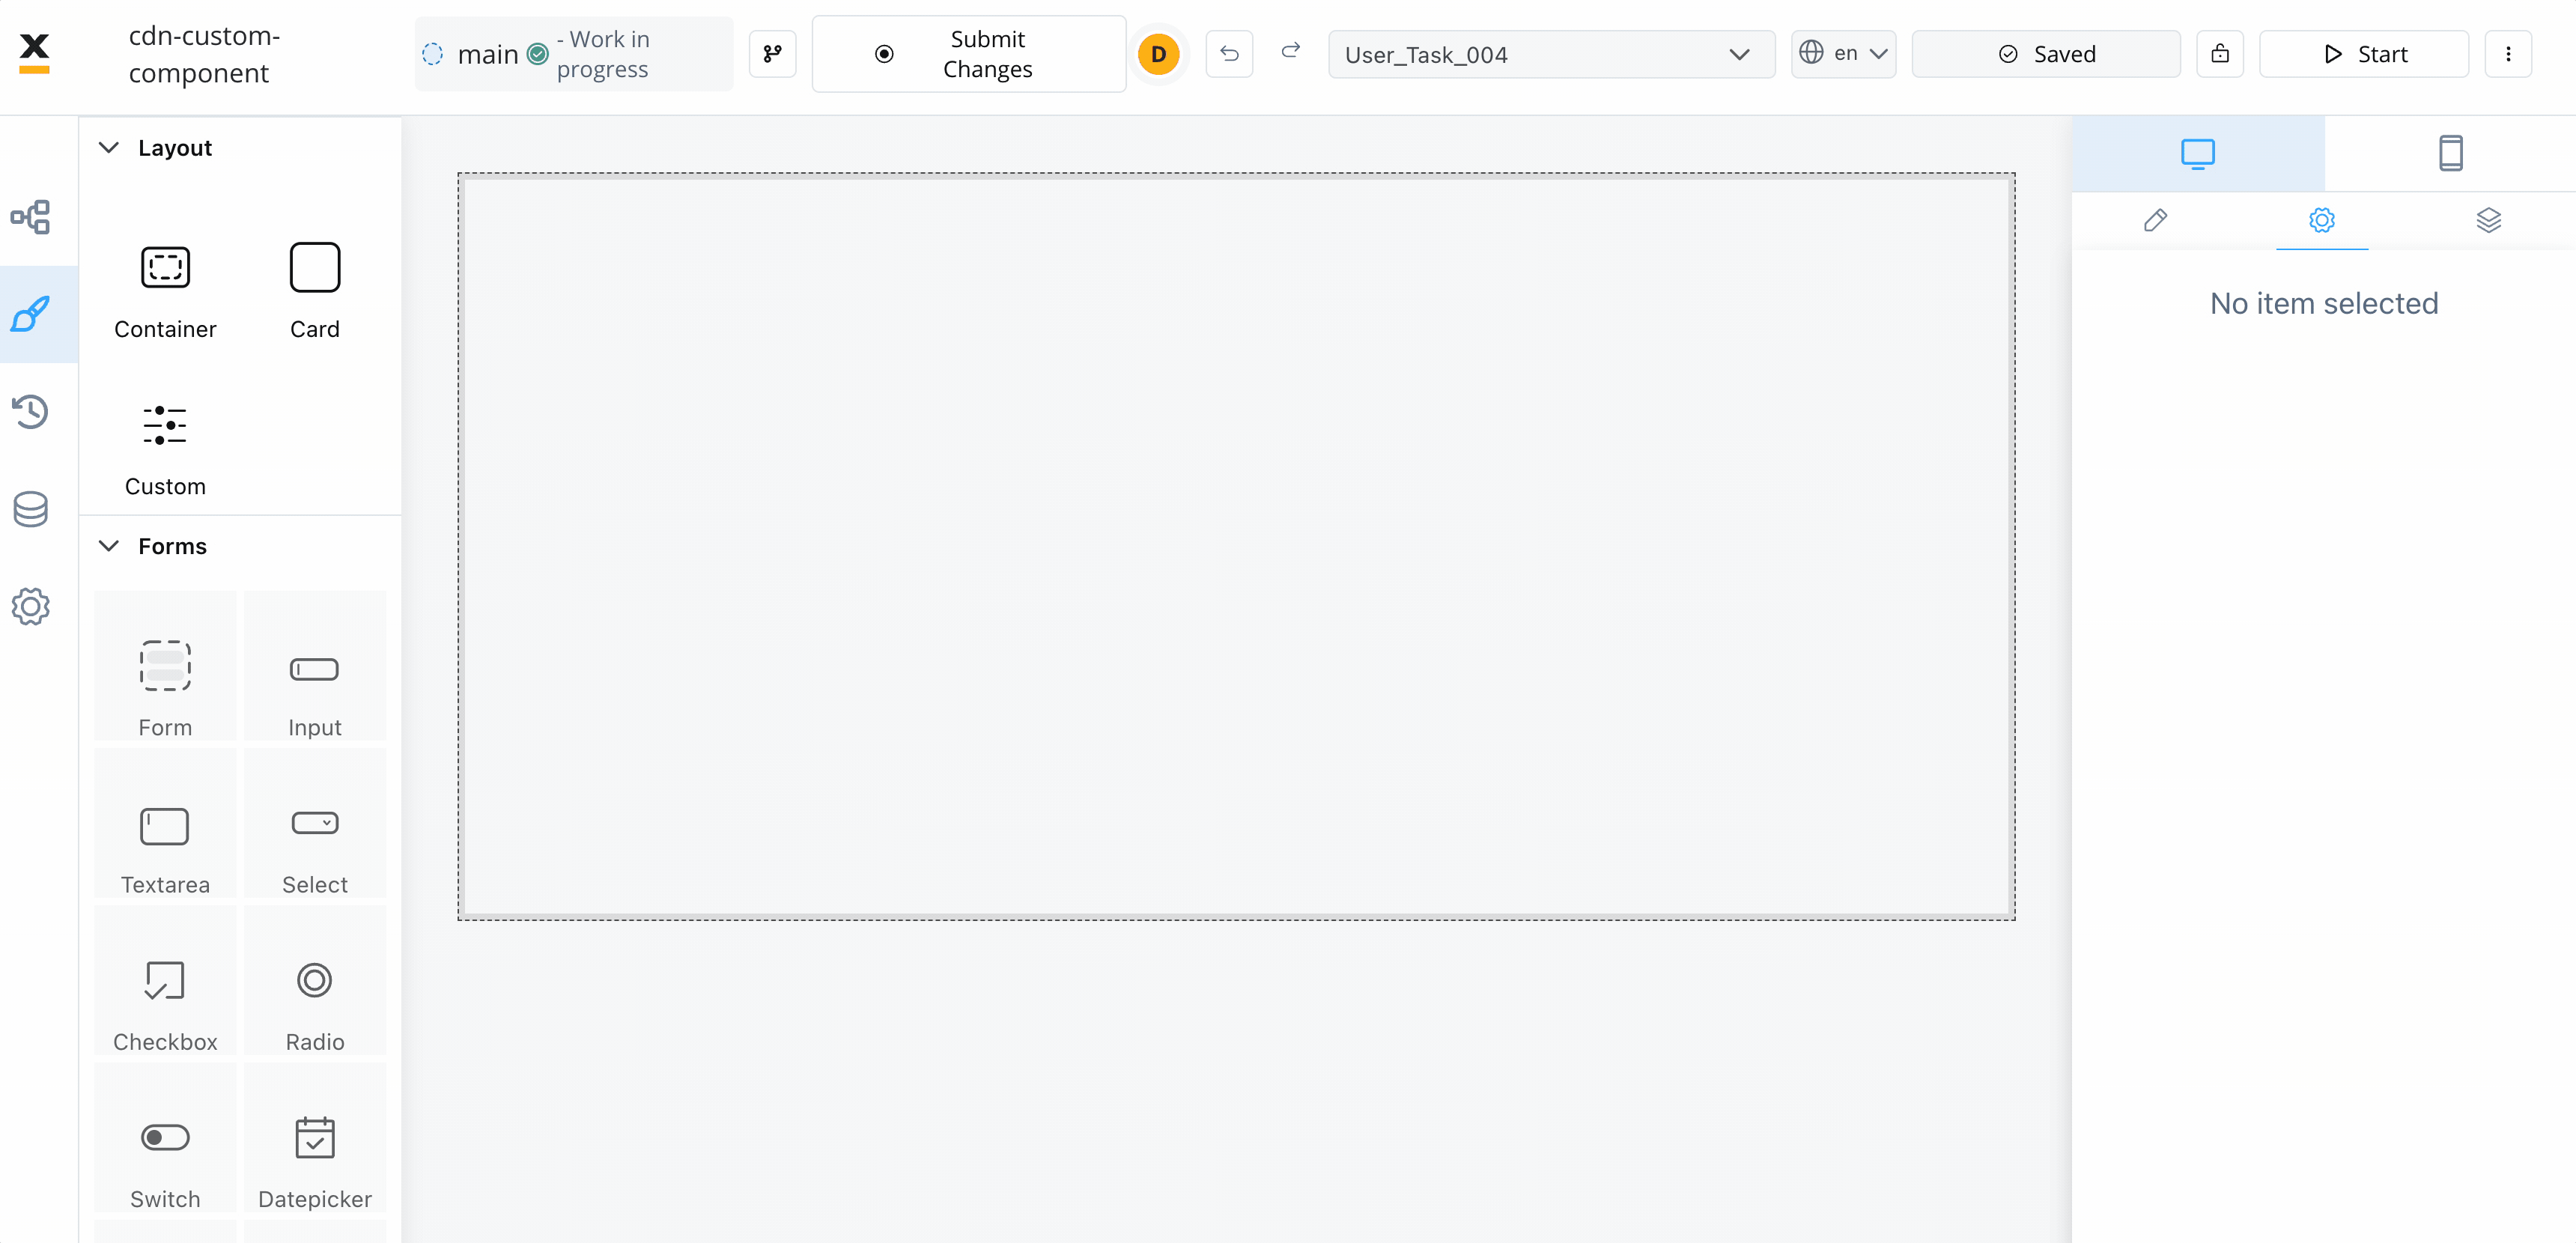Open the settings gear in left sidebar
This screenshot has width=2576, height=1243.
pos(31,606)
